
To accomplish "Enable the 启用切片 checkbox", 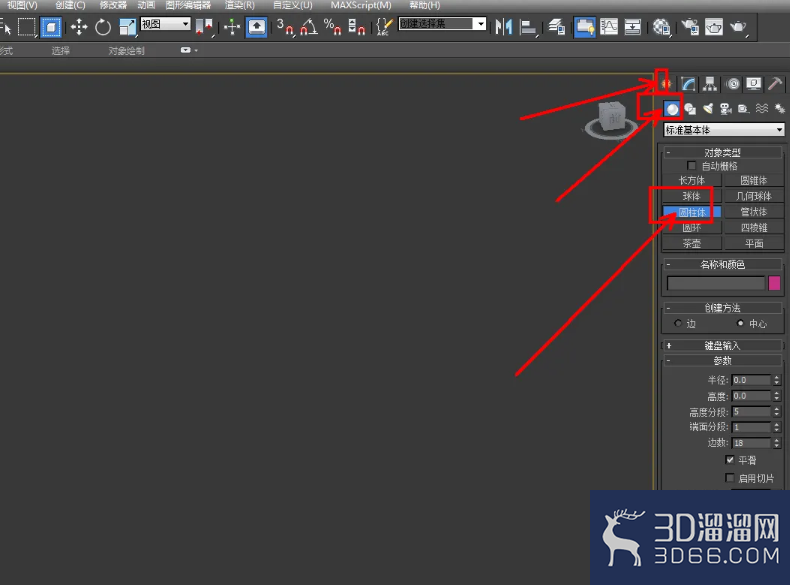I will point(730,478).
